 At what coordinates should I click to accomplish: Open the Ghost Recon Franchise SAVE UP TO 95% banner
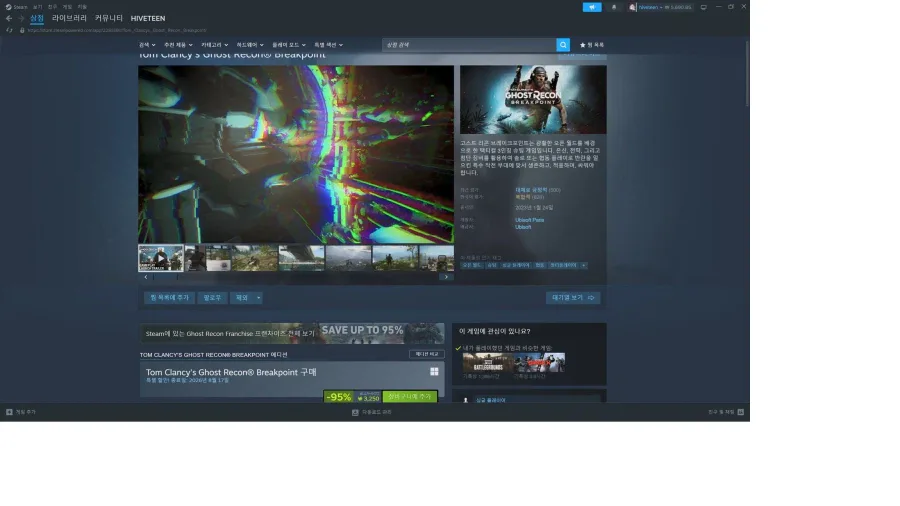coord(292,333)
